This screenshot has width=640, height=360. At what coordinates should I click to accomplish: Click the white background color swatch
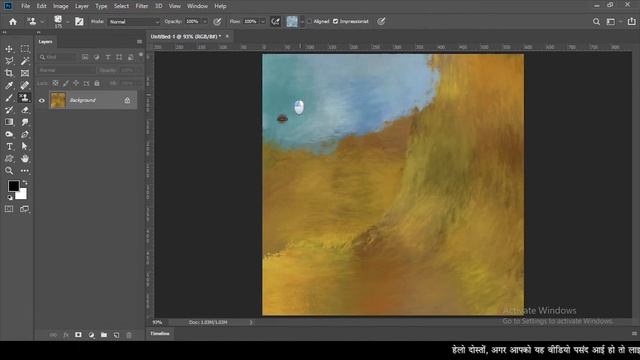pyautogui.click(x=22, y=195)
